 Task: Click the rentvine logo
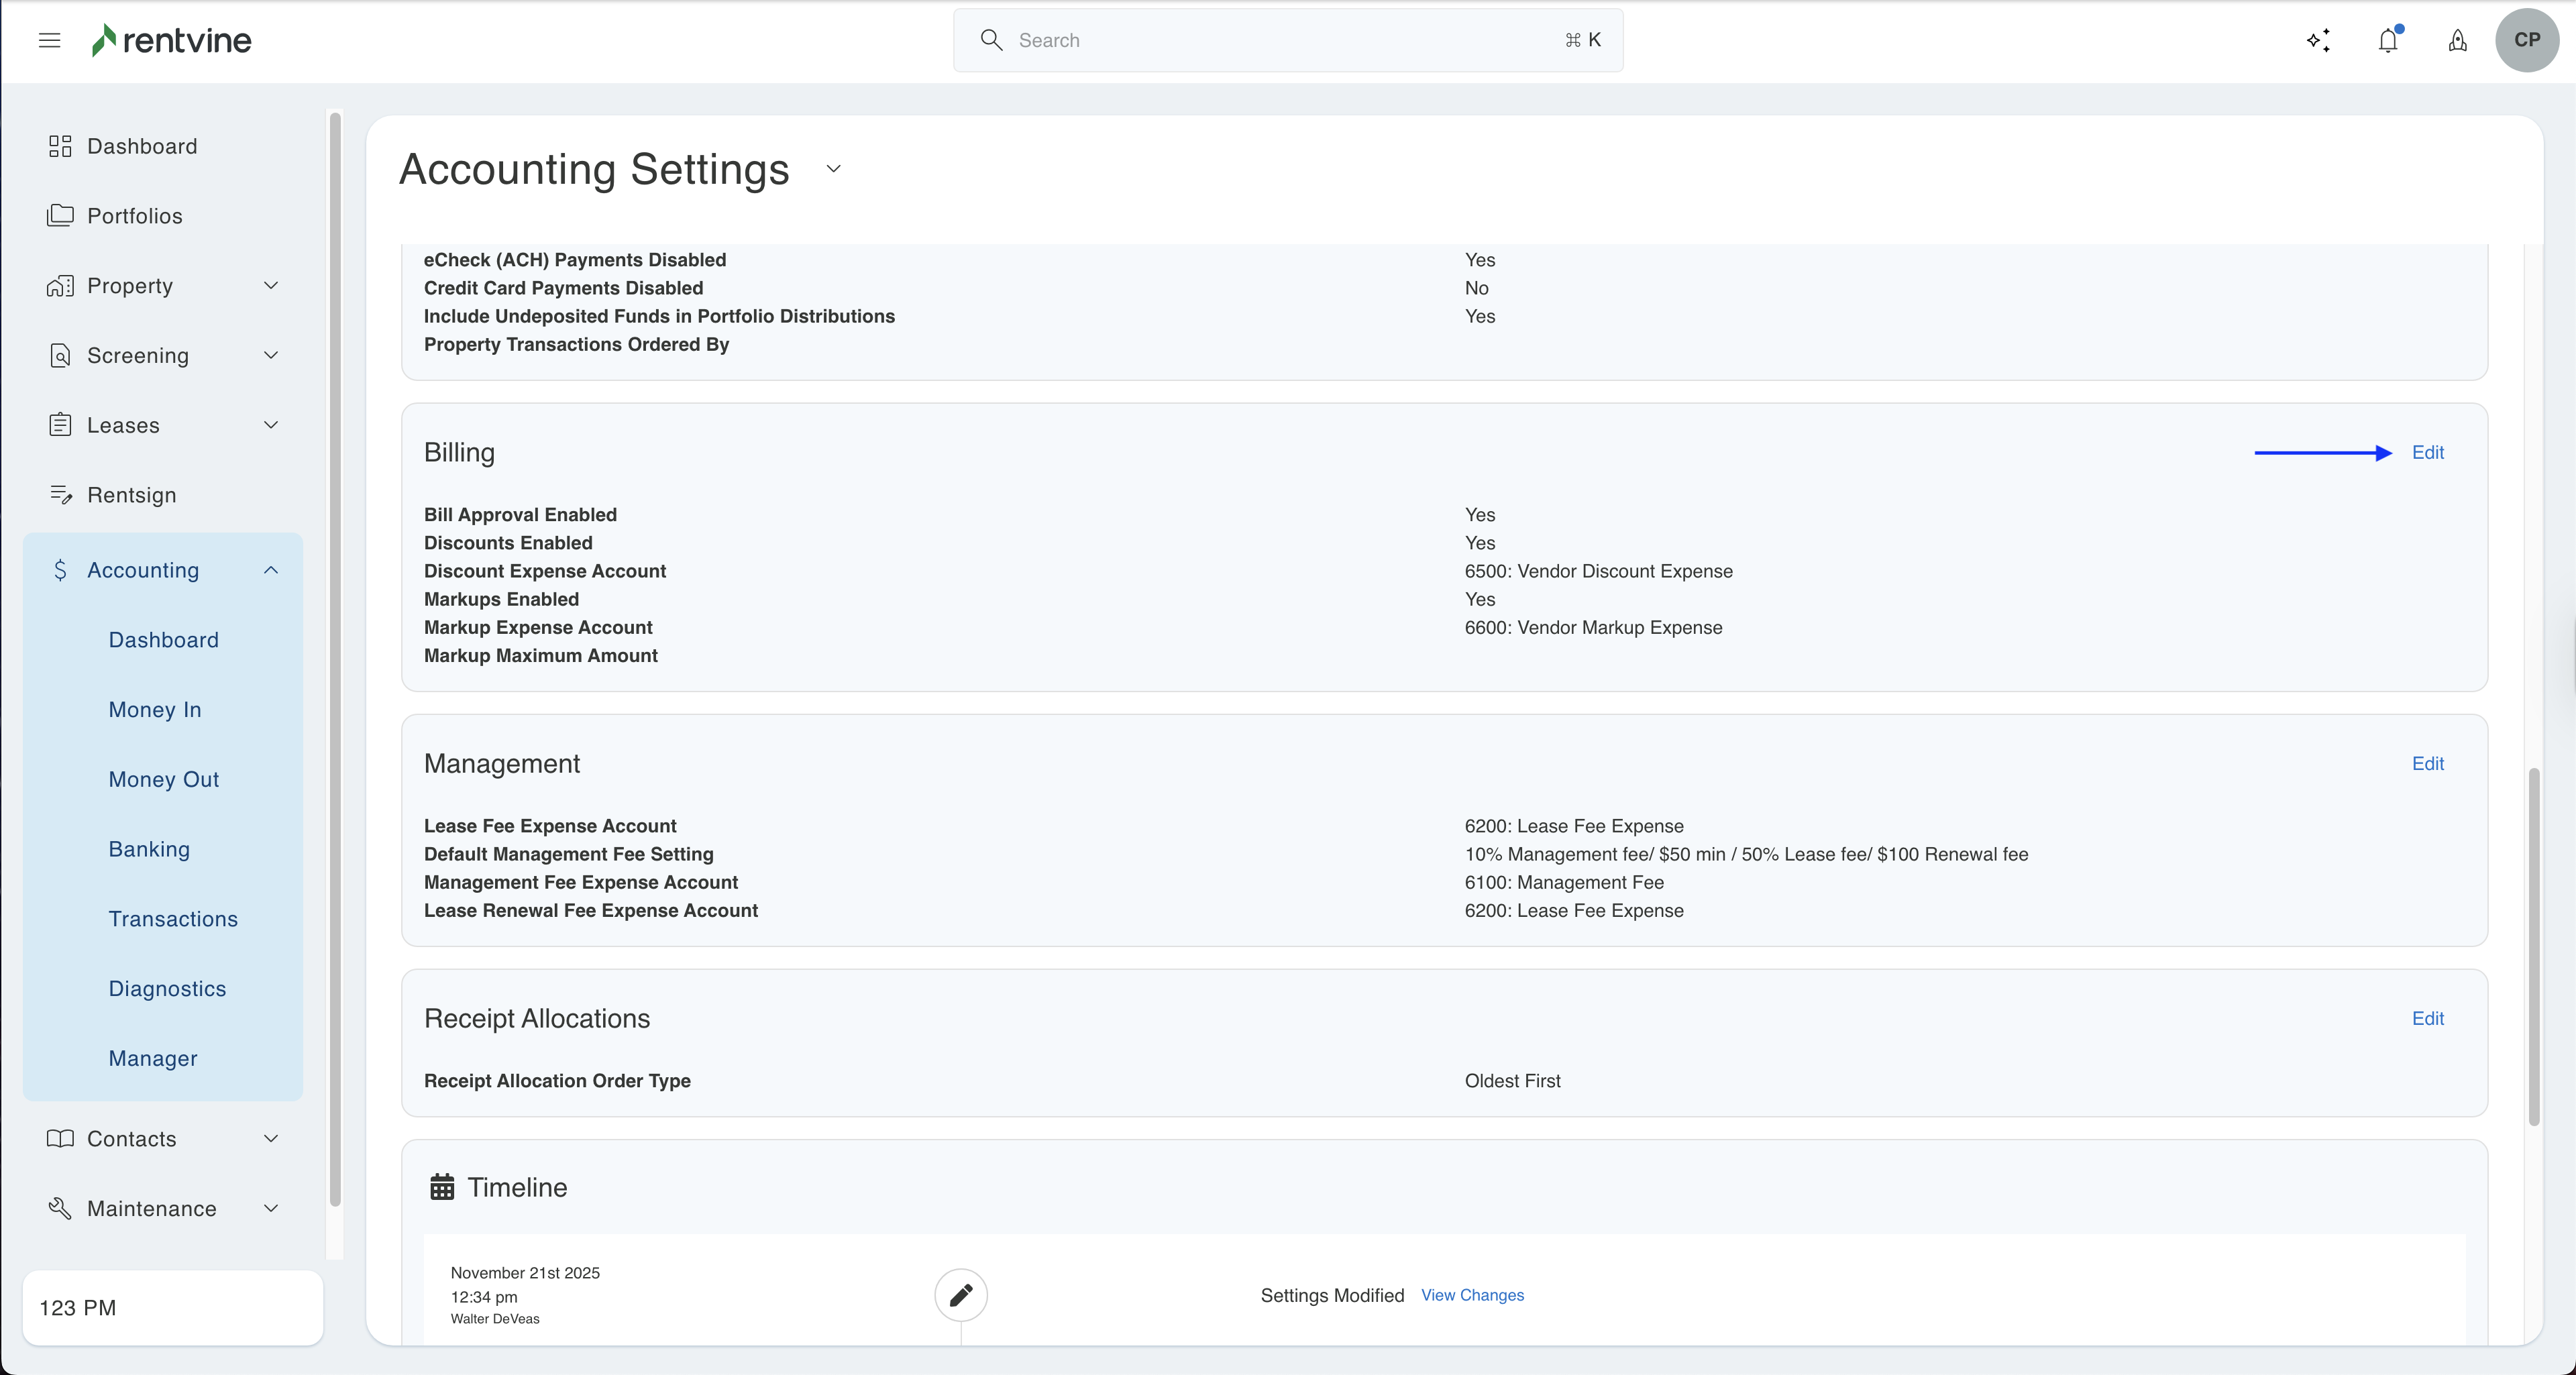click(172, 40)
